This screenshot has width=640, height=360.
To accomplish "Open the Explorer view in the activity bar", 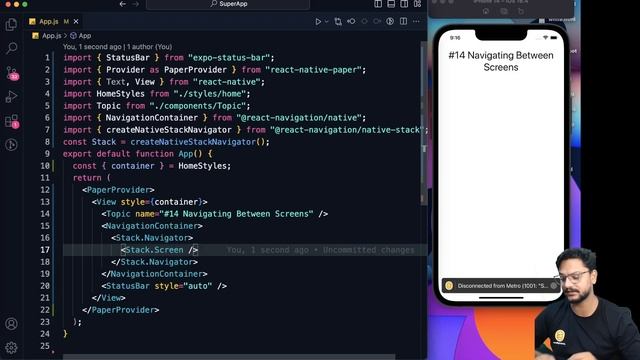I will coord(11,24).
